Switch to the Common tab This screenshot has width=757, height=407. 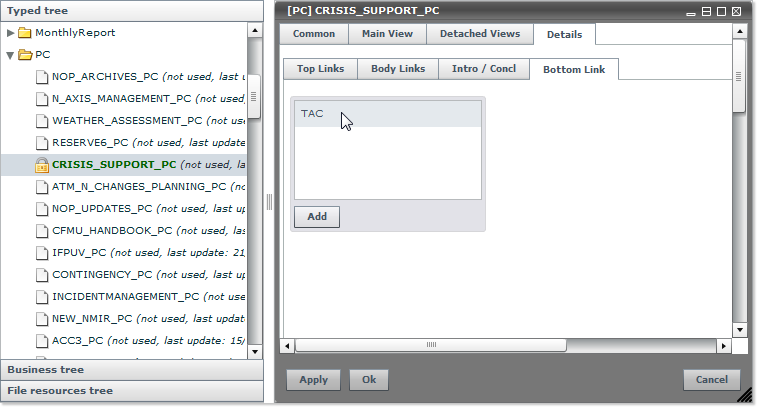[314, 34]
